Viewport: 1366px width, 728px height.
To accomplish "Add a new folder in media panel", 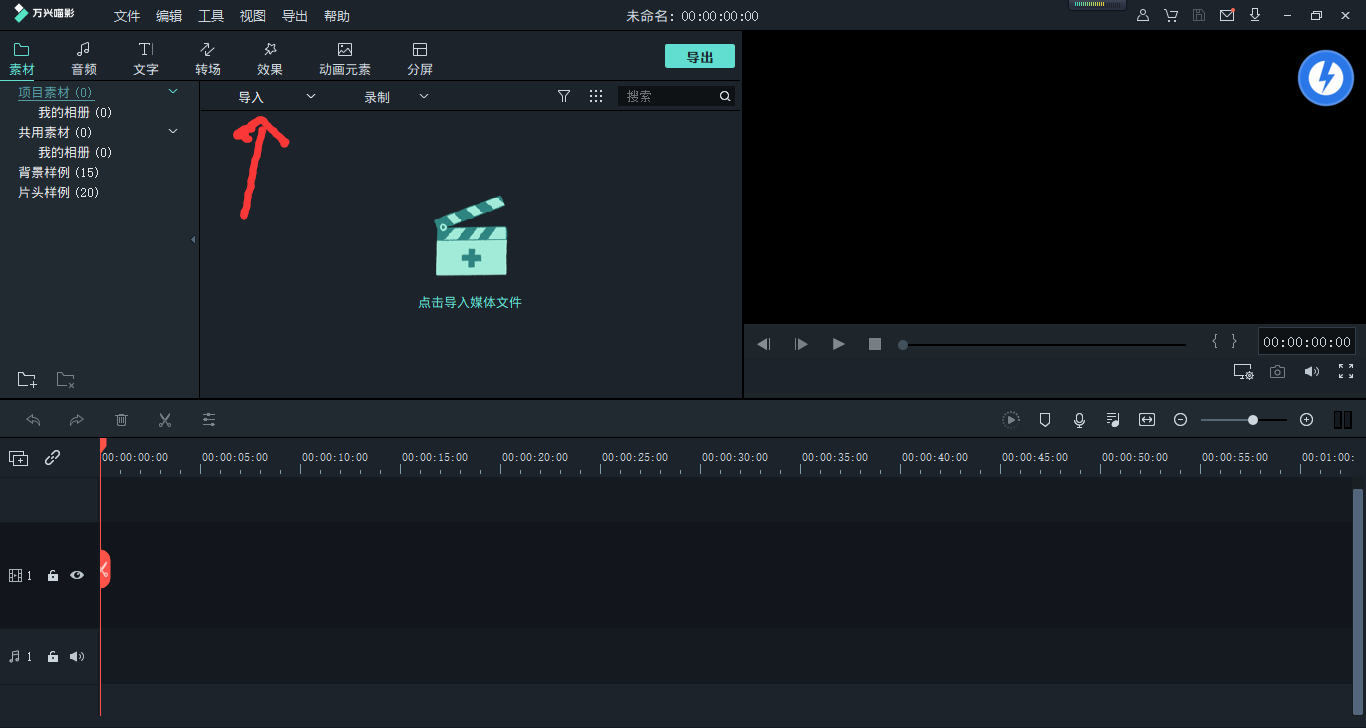I will click(27, 380).
